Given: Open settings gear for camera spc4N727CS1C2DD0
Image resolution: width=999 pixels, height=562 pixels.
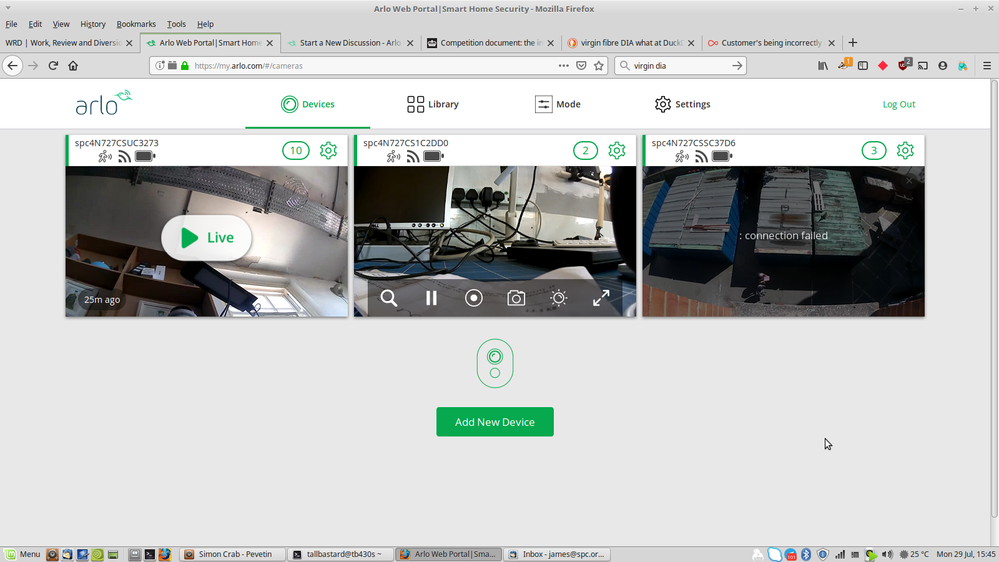Looking at the screenshot, I should coord(617,150).
